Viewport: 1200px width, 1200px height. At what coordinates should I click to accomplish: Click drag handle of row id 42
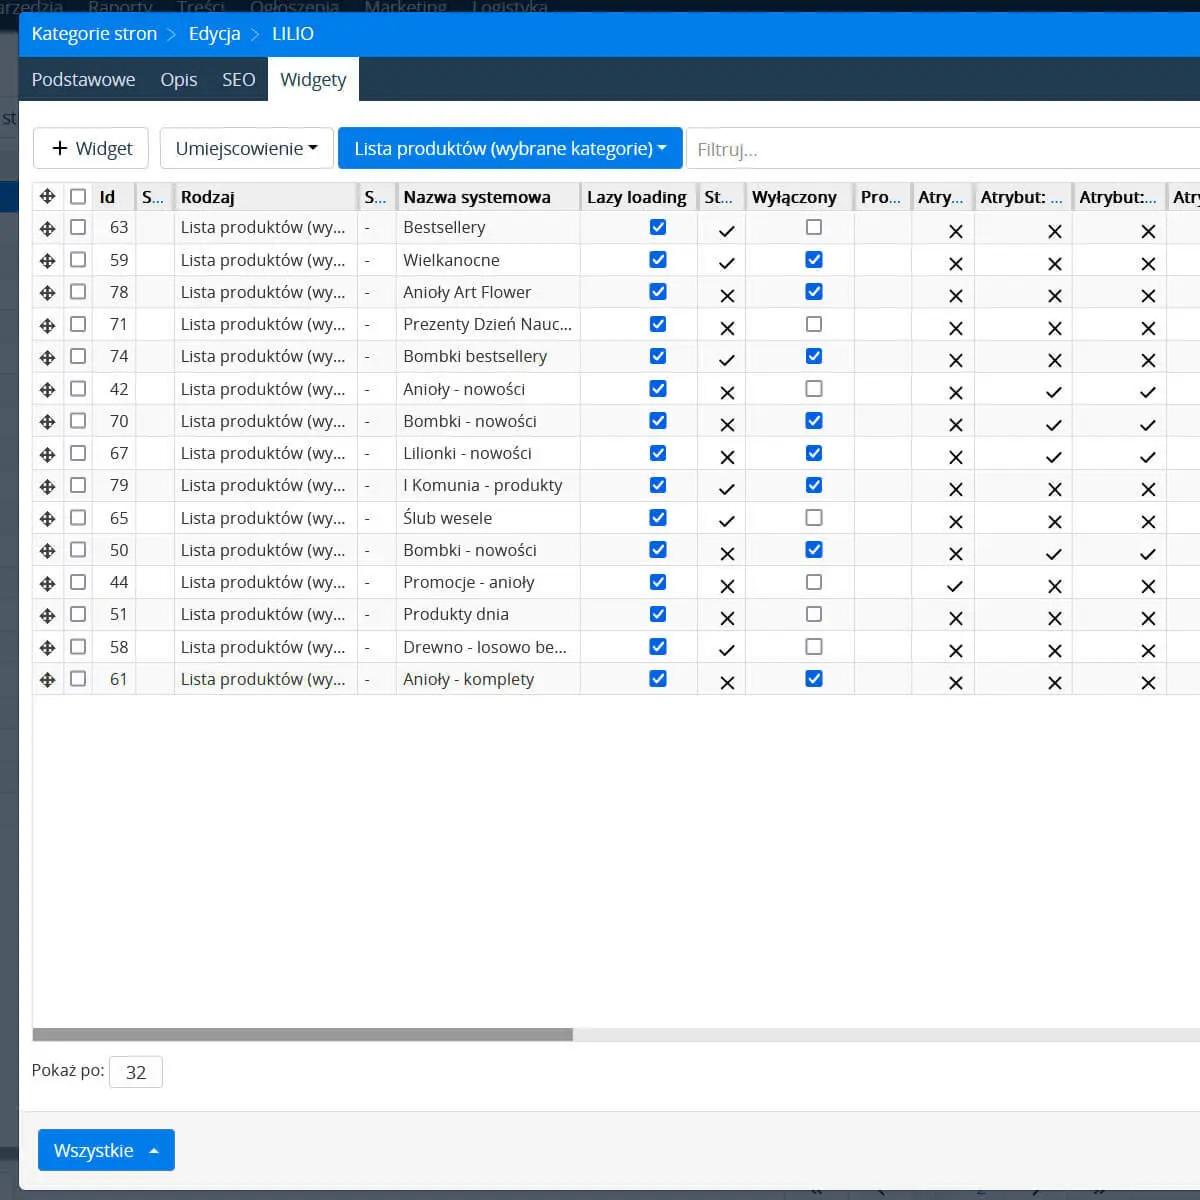point(47,390)
